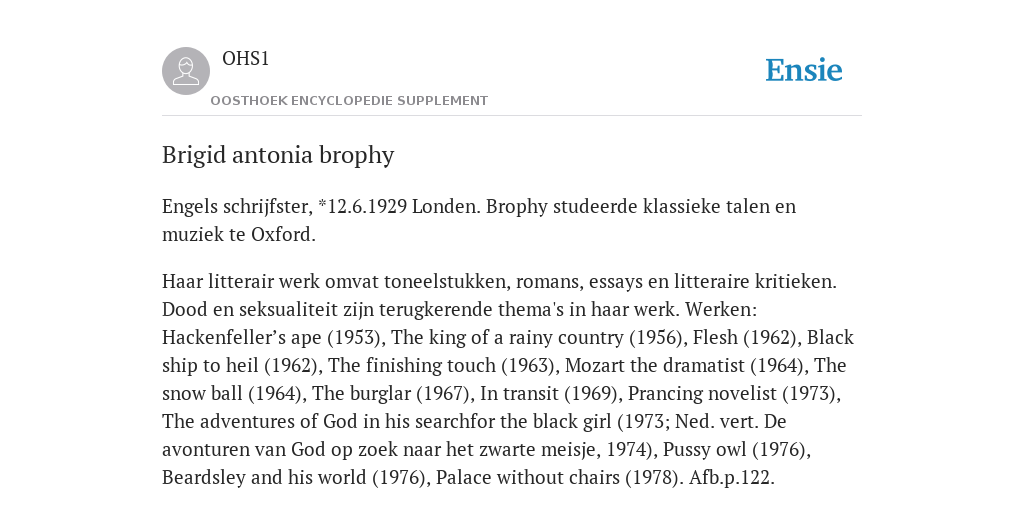Image resolution: width=1024 pixels, height=512 pixels.
Task: Click the Brigid antonia brophy heading
Action: click(x=278, y=155)
